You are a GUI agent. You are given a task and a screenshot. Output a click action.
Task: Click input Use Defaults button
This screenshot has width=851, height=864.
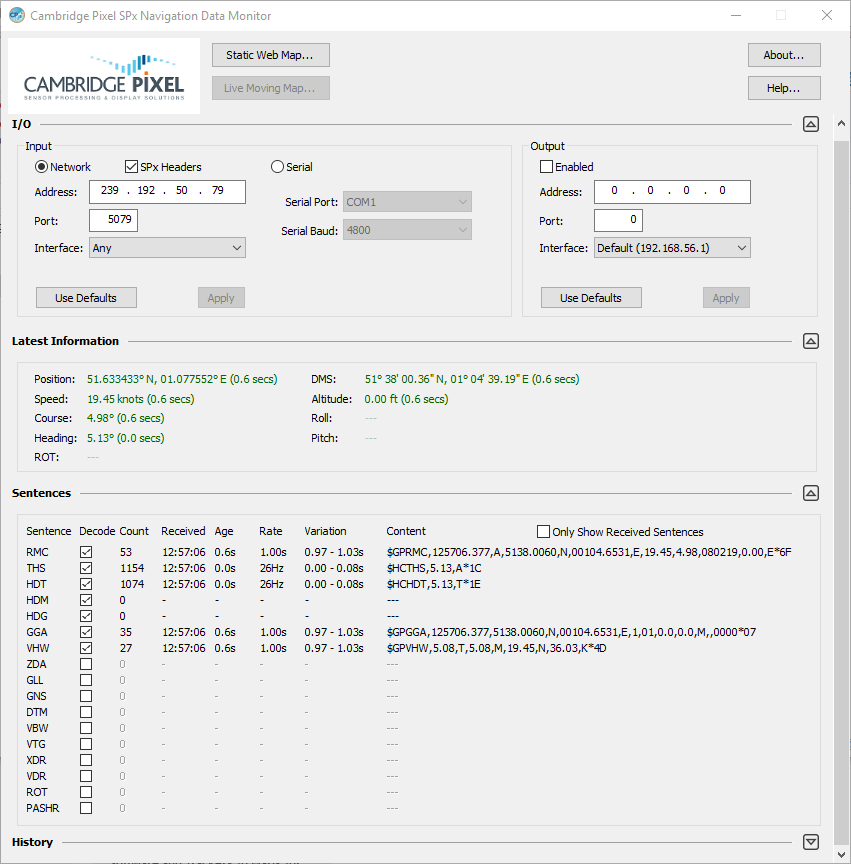pos(86,298)
